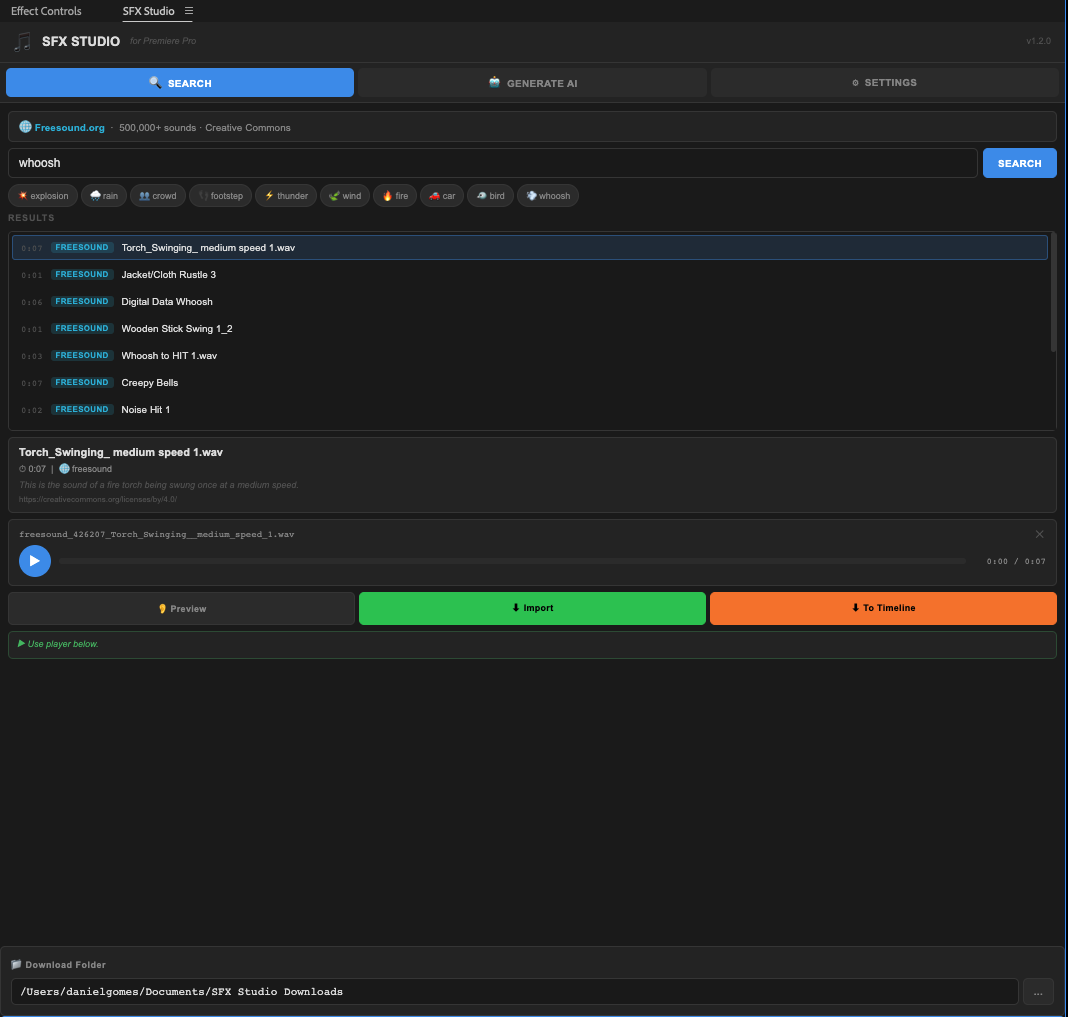Viewport: 1068px width, 1017px height.
Task: Switch to the Effect Controls tab
Action: [46, 11]
